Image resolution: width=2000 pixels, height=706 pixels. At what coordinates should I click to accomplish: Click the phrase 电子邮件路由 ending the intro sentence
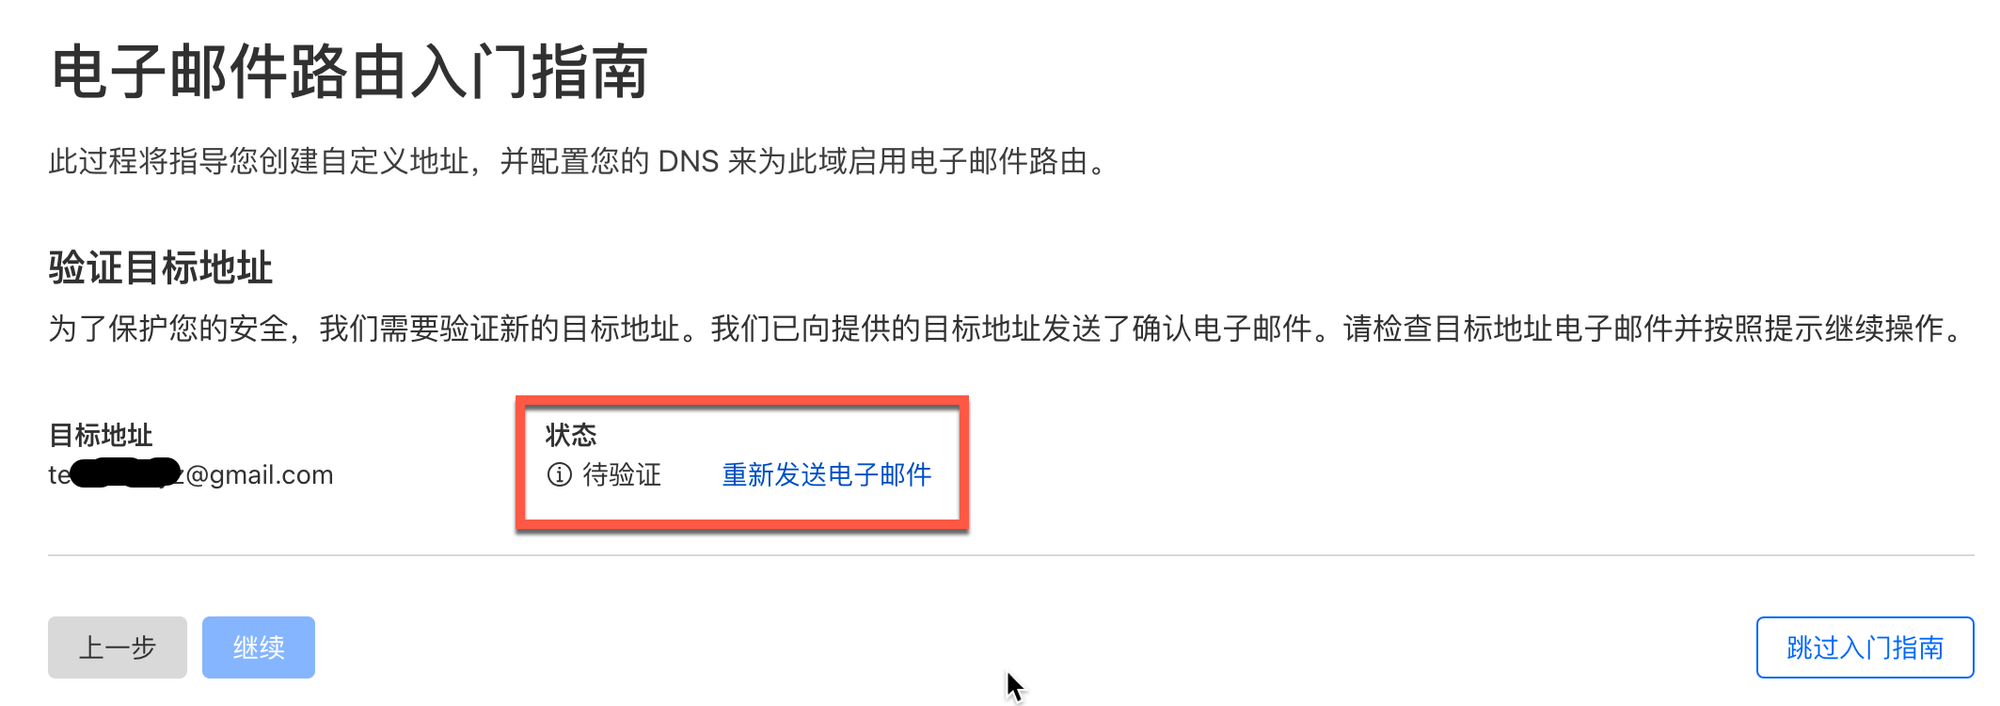pos(997,161)
